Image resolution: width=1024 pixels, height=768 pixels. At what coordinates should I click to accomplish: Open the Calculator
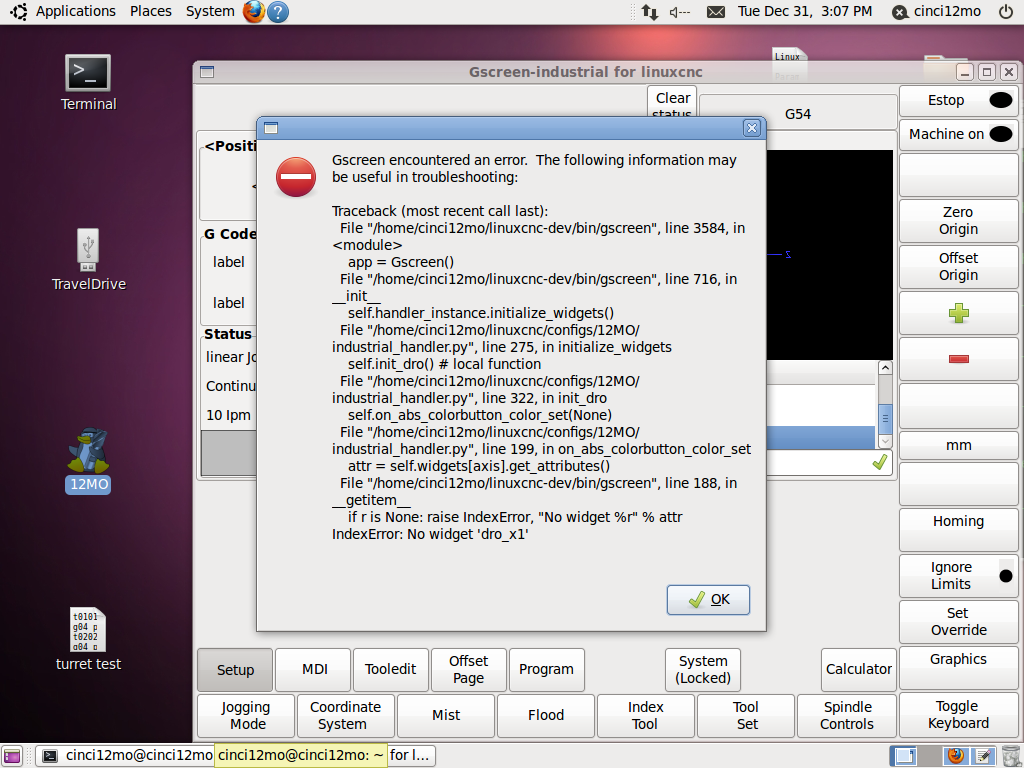tap(859, 670)
